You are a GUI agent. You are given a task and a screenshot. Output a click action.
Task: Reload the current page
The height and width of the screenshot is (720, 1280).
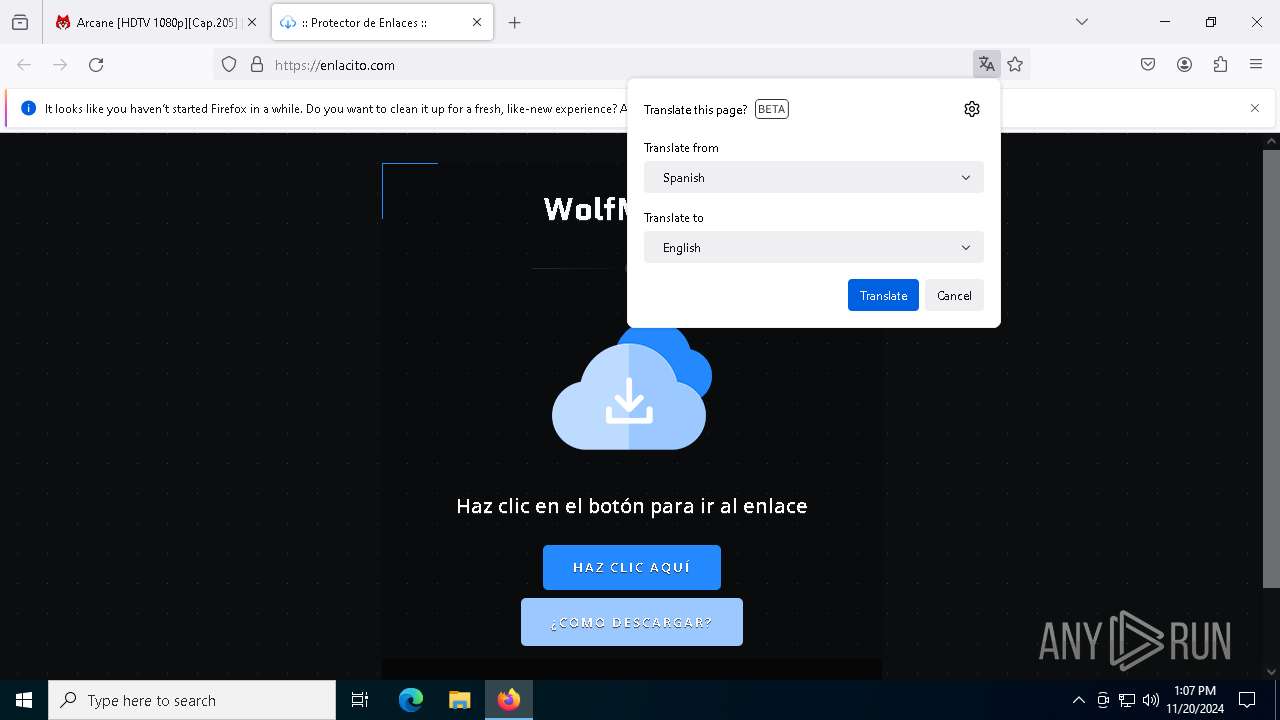click(x=96, y=65)
